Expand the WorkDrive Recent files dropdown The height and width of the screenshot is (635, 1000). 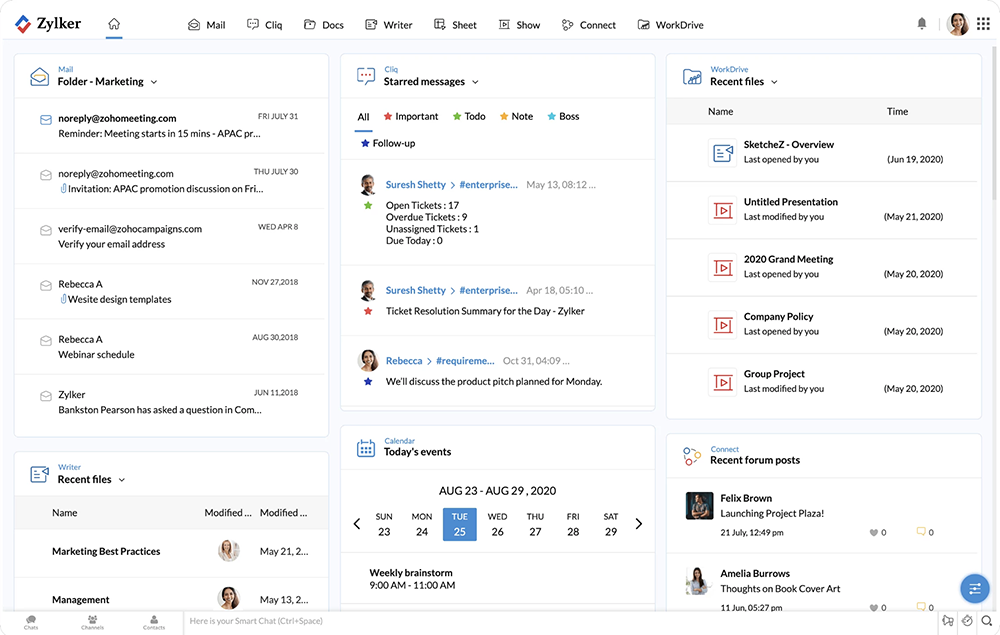click(x=774, y=82)
